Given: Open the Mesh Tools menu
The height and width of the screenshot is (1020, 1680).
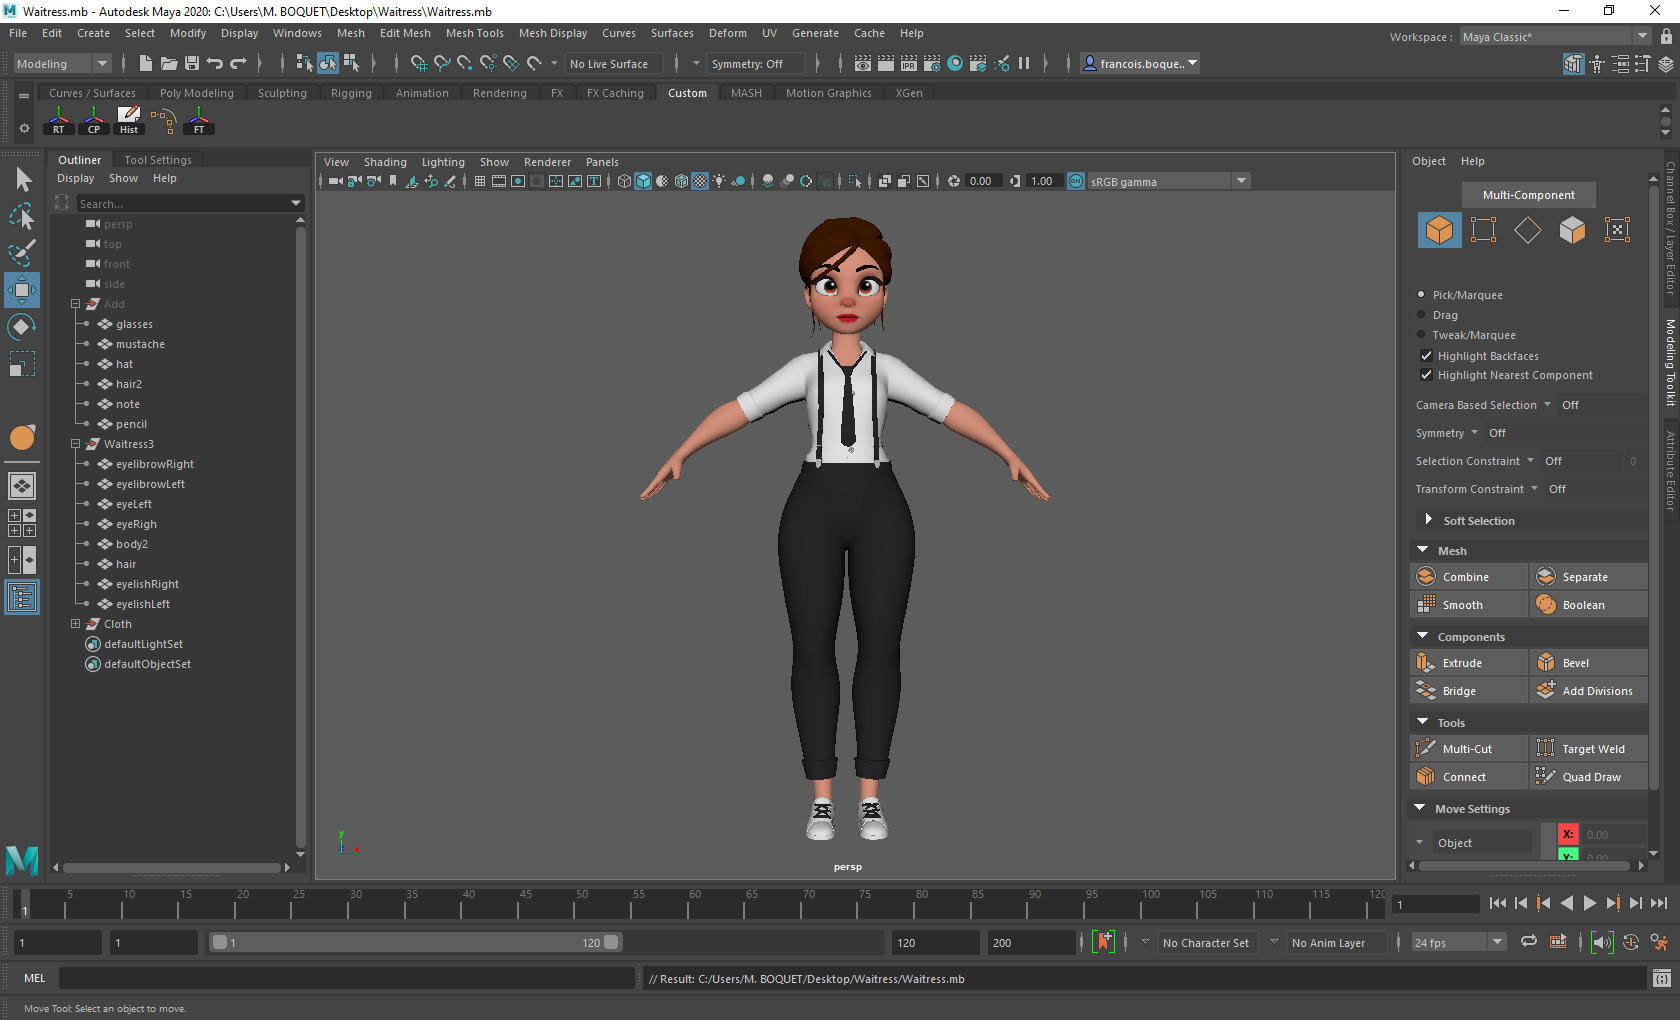Looking at the screenshot, I should tap(474, 33).
